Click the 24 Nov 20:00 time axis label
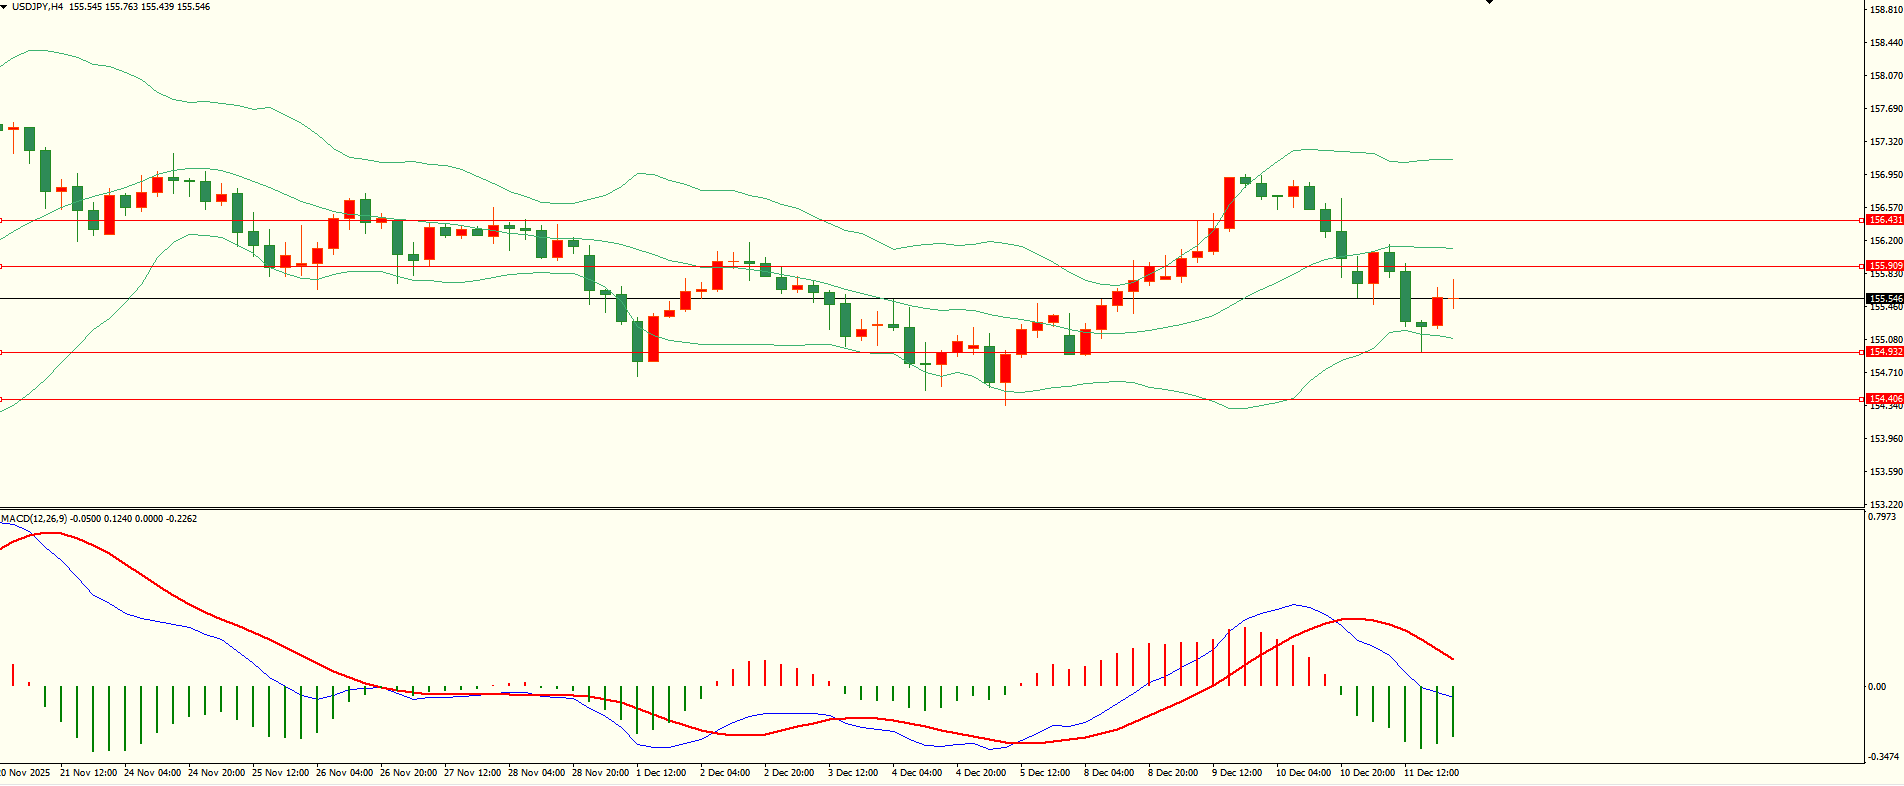Image resolution: width=1904 pixels, height=786 pixels. tap(216, 773)
